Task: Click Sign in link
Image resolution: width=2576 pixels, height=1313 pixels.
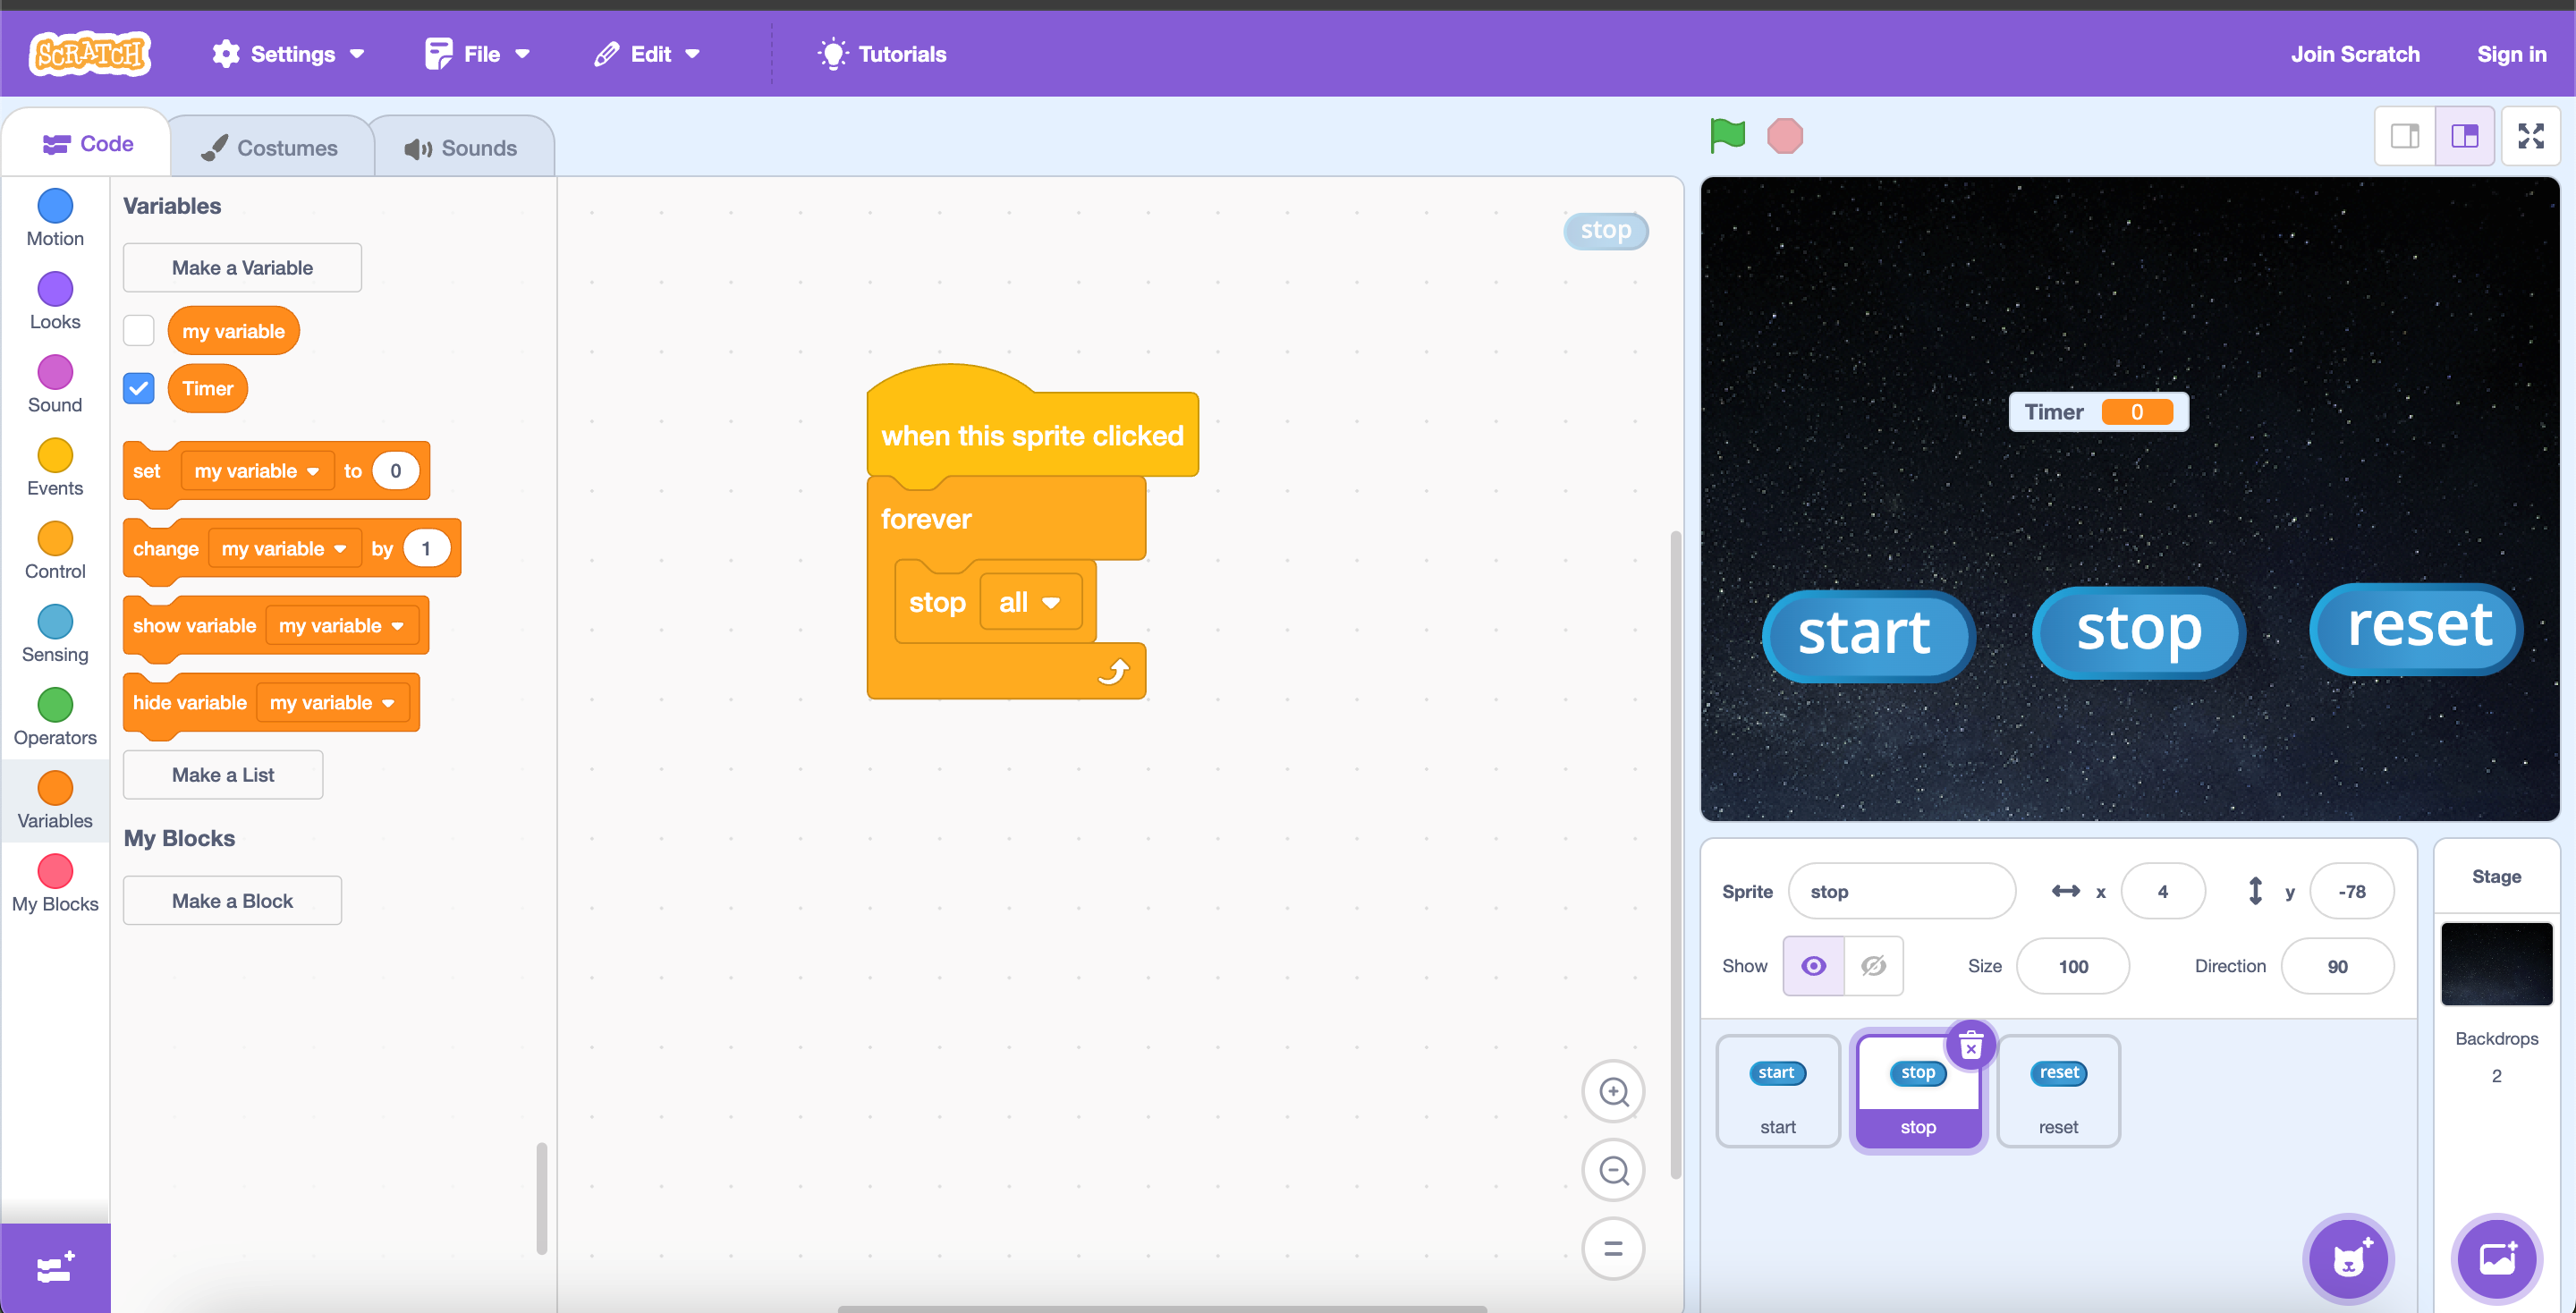Action: (2511, 54)
